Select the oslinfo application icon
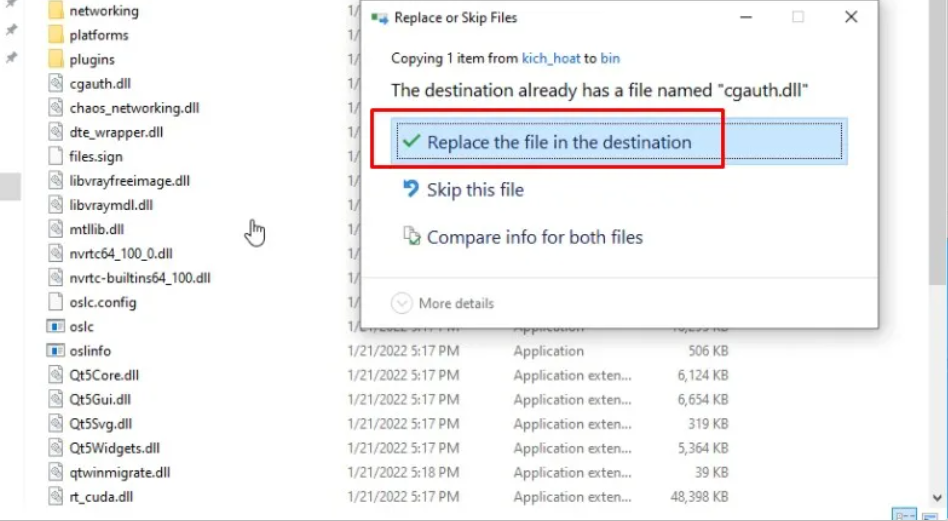This screenshot has width=948, height=521. point(56,351)
